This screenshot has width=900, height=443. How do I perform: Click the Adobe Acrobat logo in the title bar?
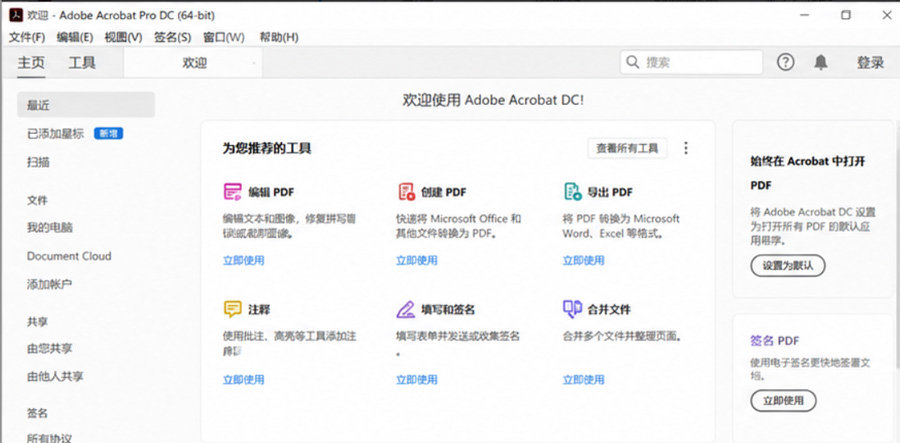[16, 15]
